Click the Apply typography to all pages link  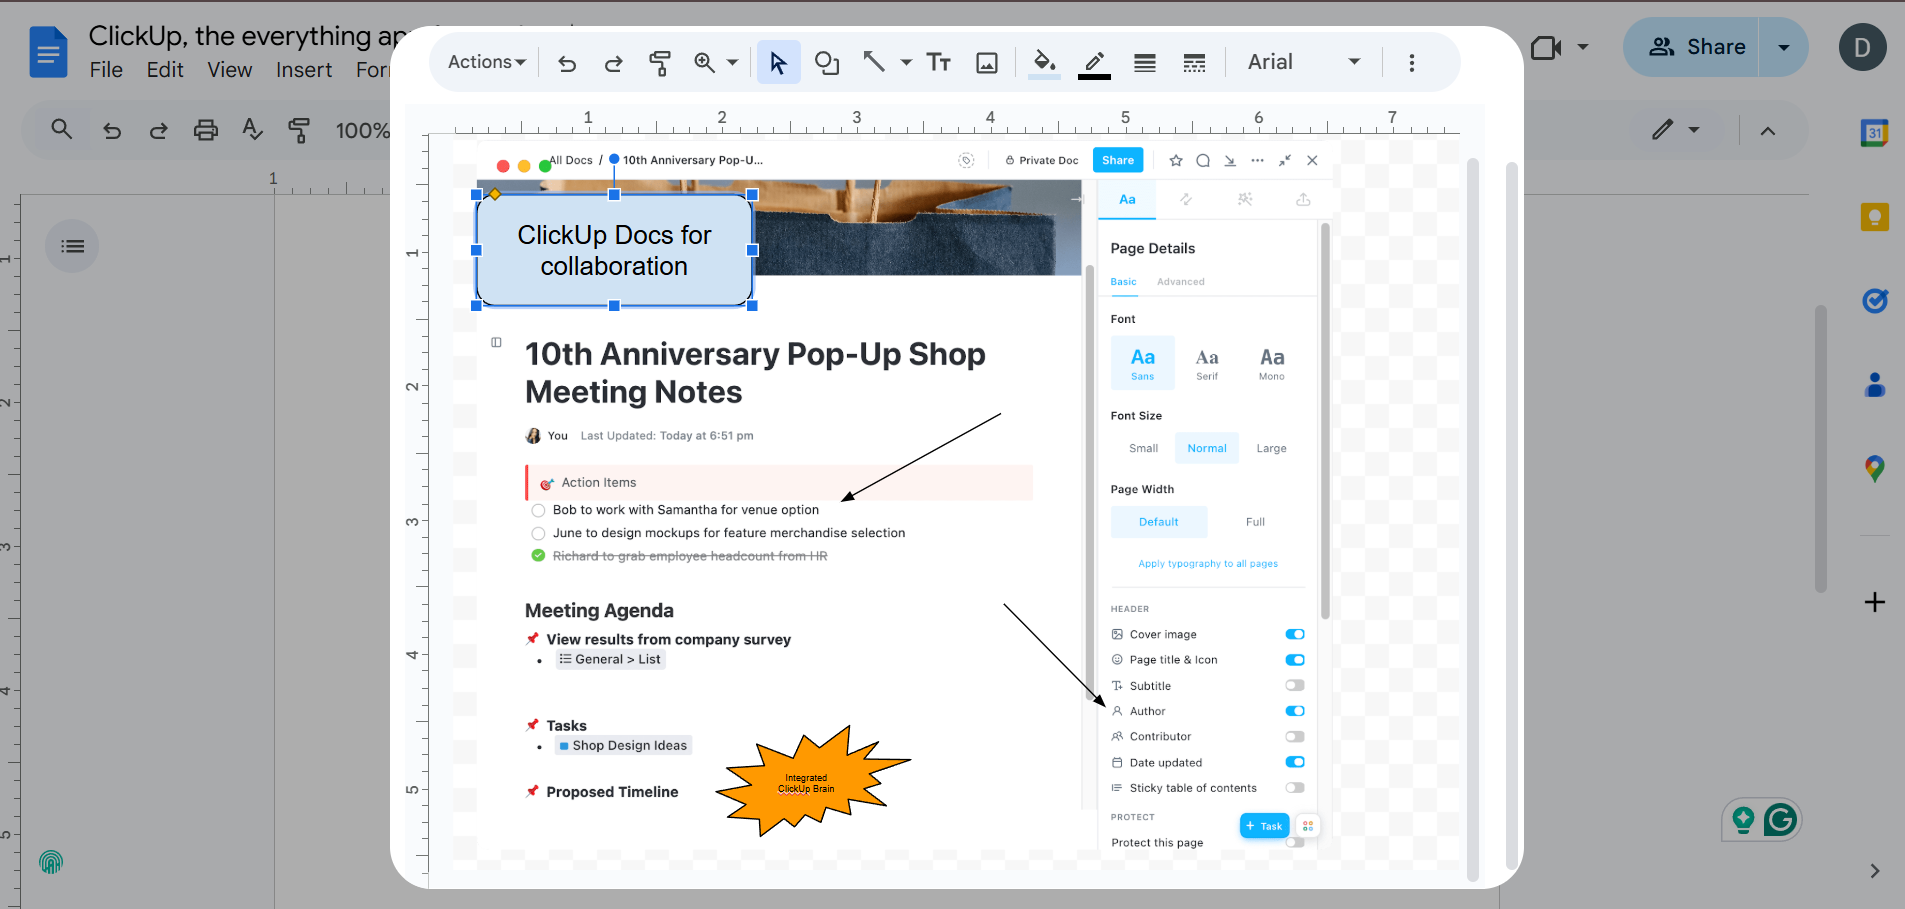pos(1206,563)
